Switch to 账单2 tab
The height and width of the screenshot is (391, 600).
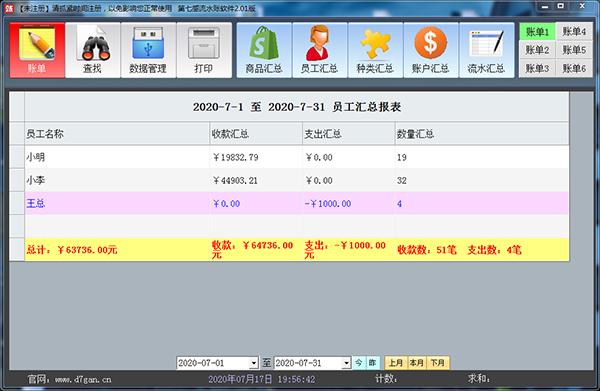(537, 50)
